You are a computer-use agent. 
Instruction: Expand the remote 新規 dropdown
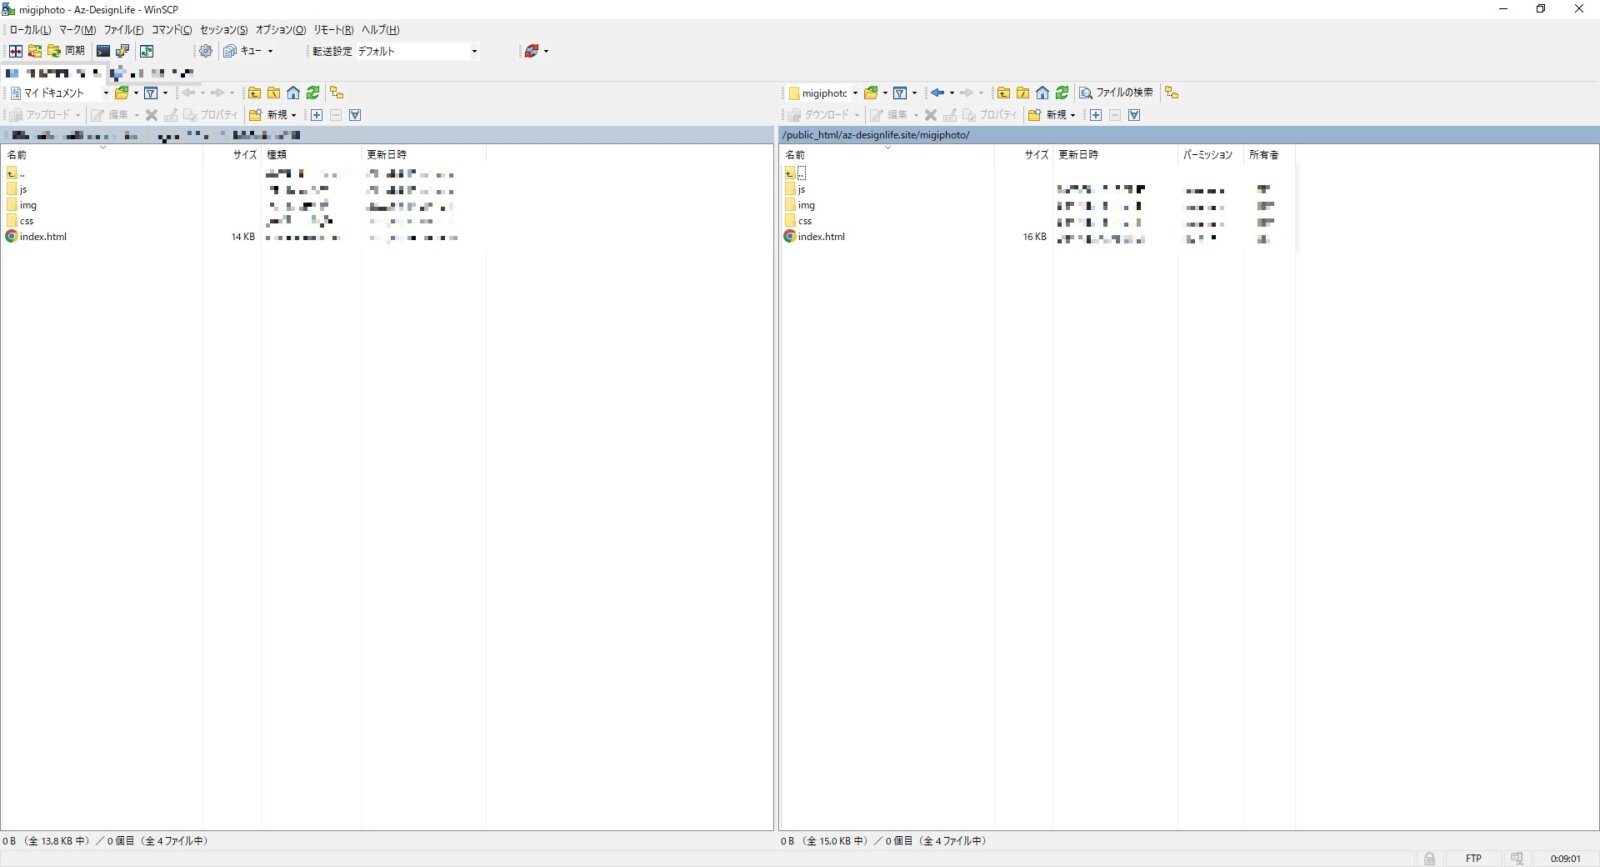click(x=1073, y=115)
